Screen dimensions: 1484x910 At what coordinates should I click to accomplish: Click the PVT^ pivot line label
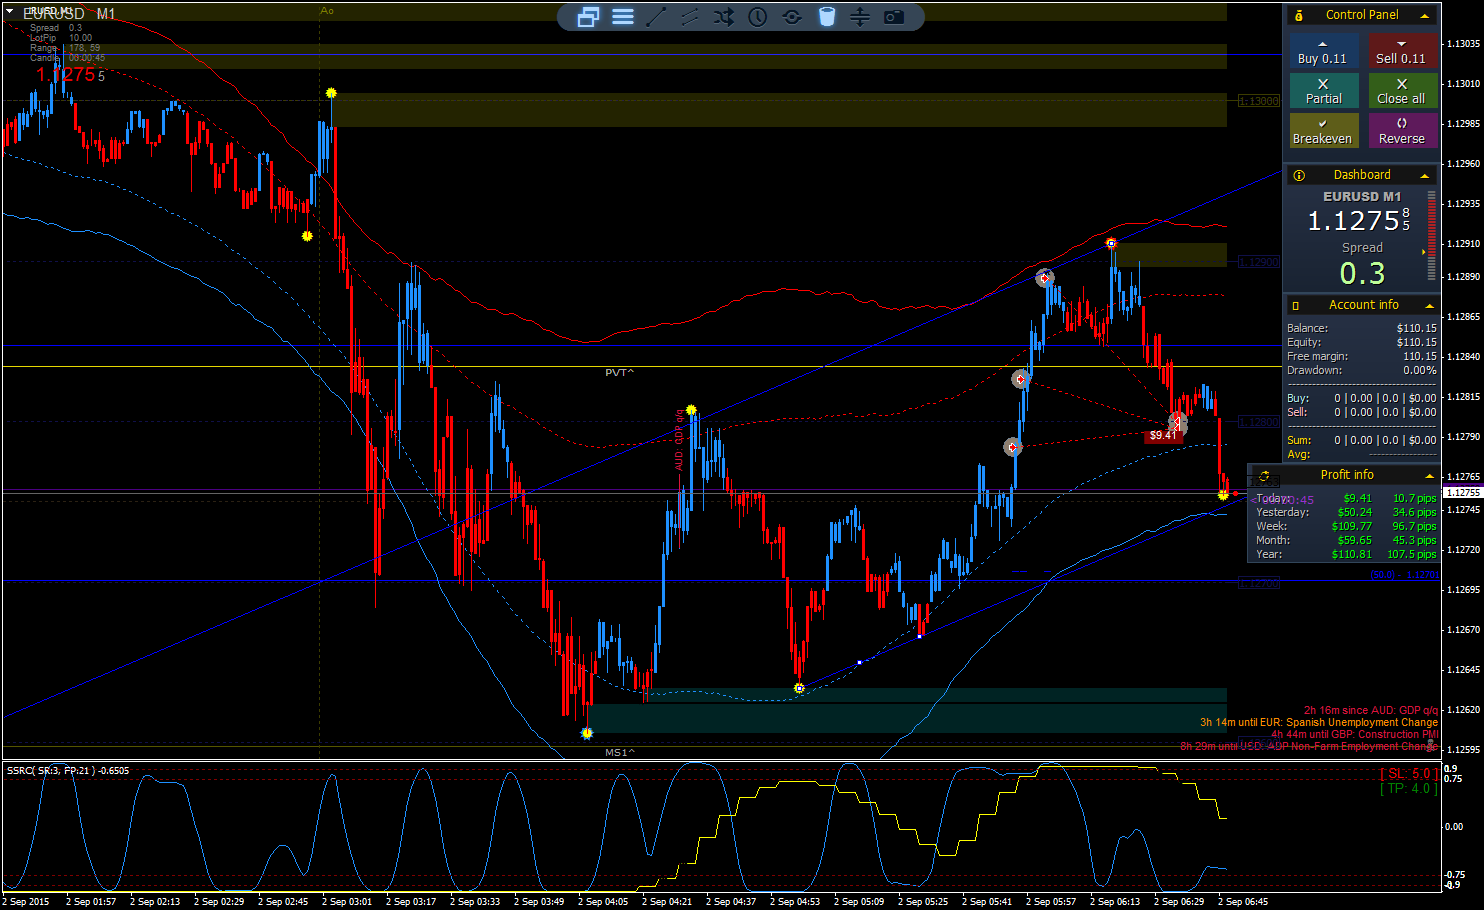pos(619,372)
